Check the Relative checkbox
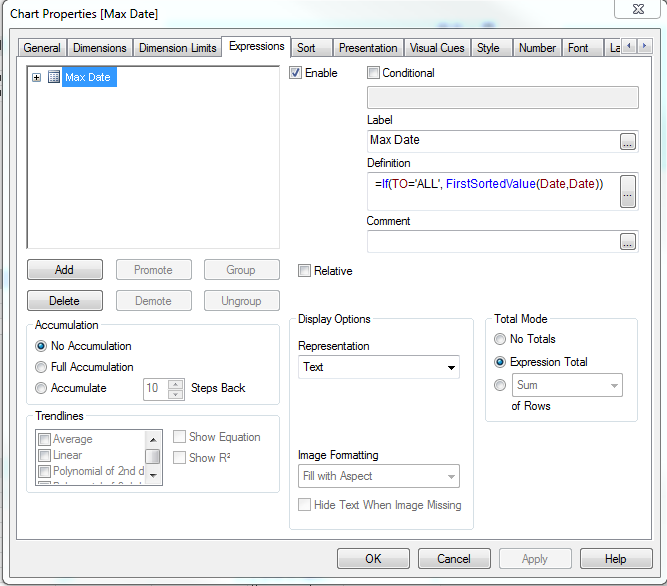 pyautogui.click(x=304, y=270)
